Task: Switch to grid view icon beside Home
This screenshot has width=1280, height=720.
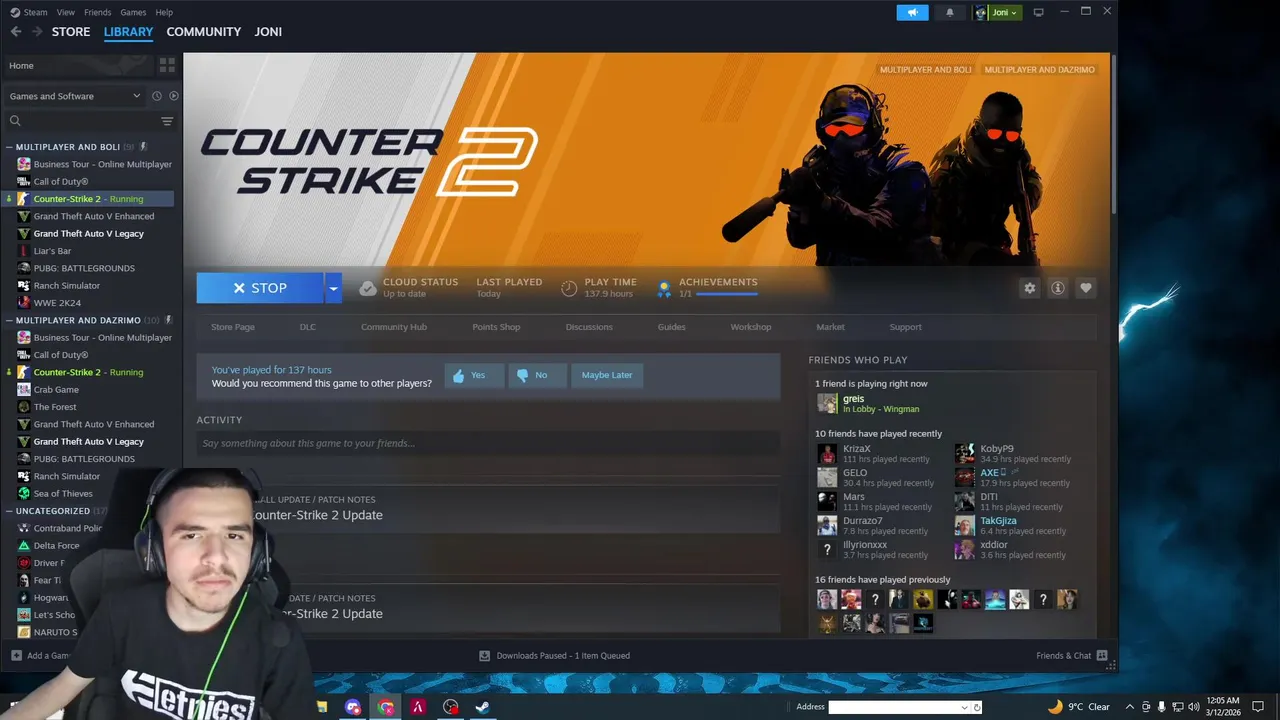Action: tap(167, 65)
